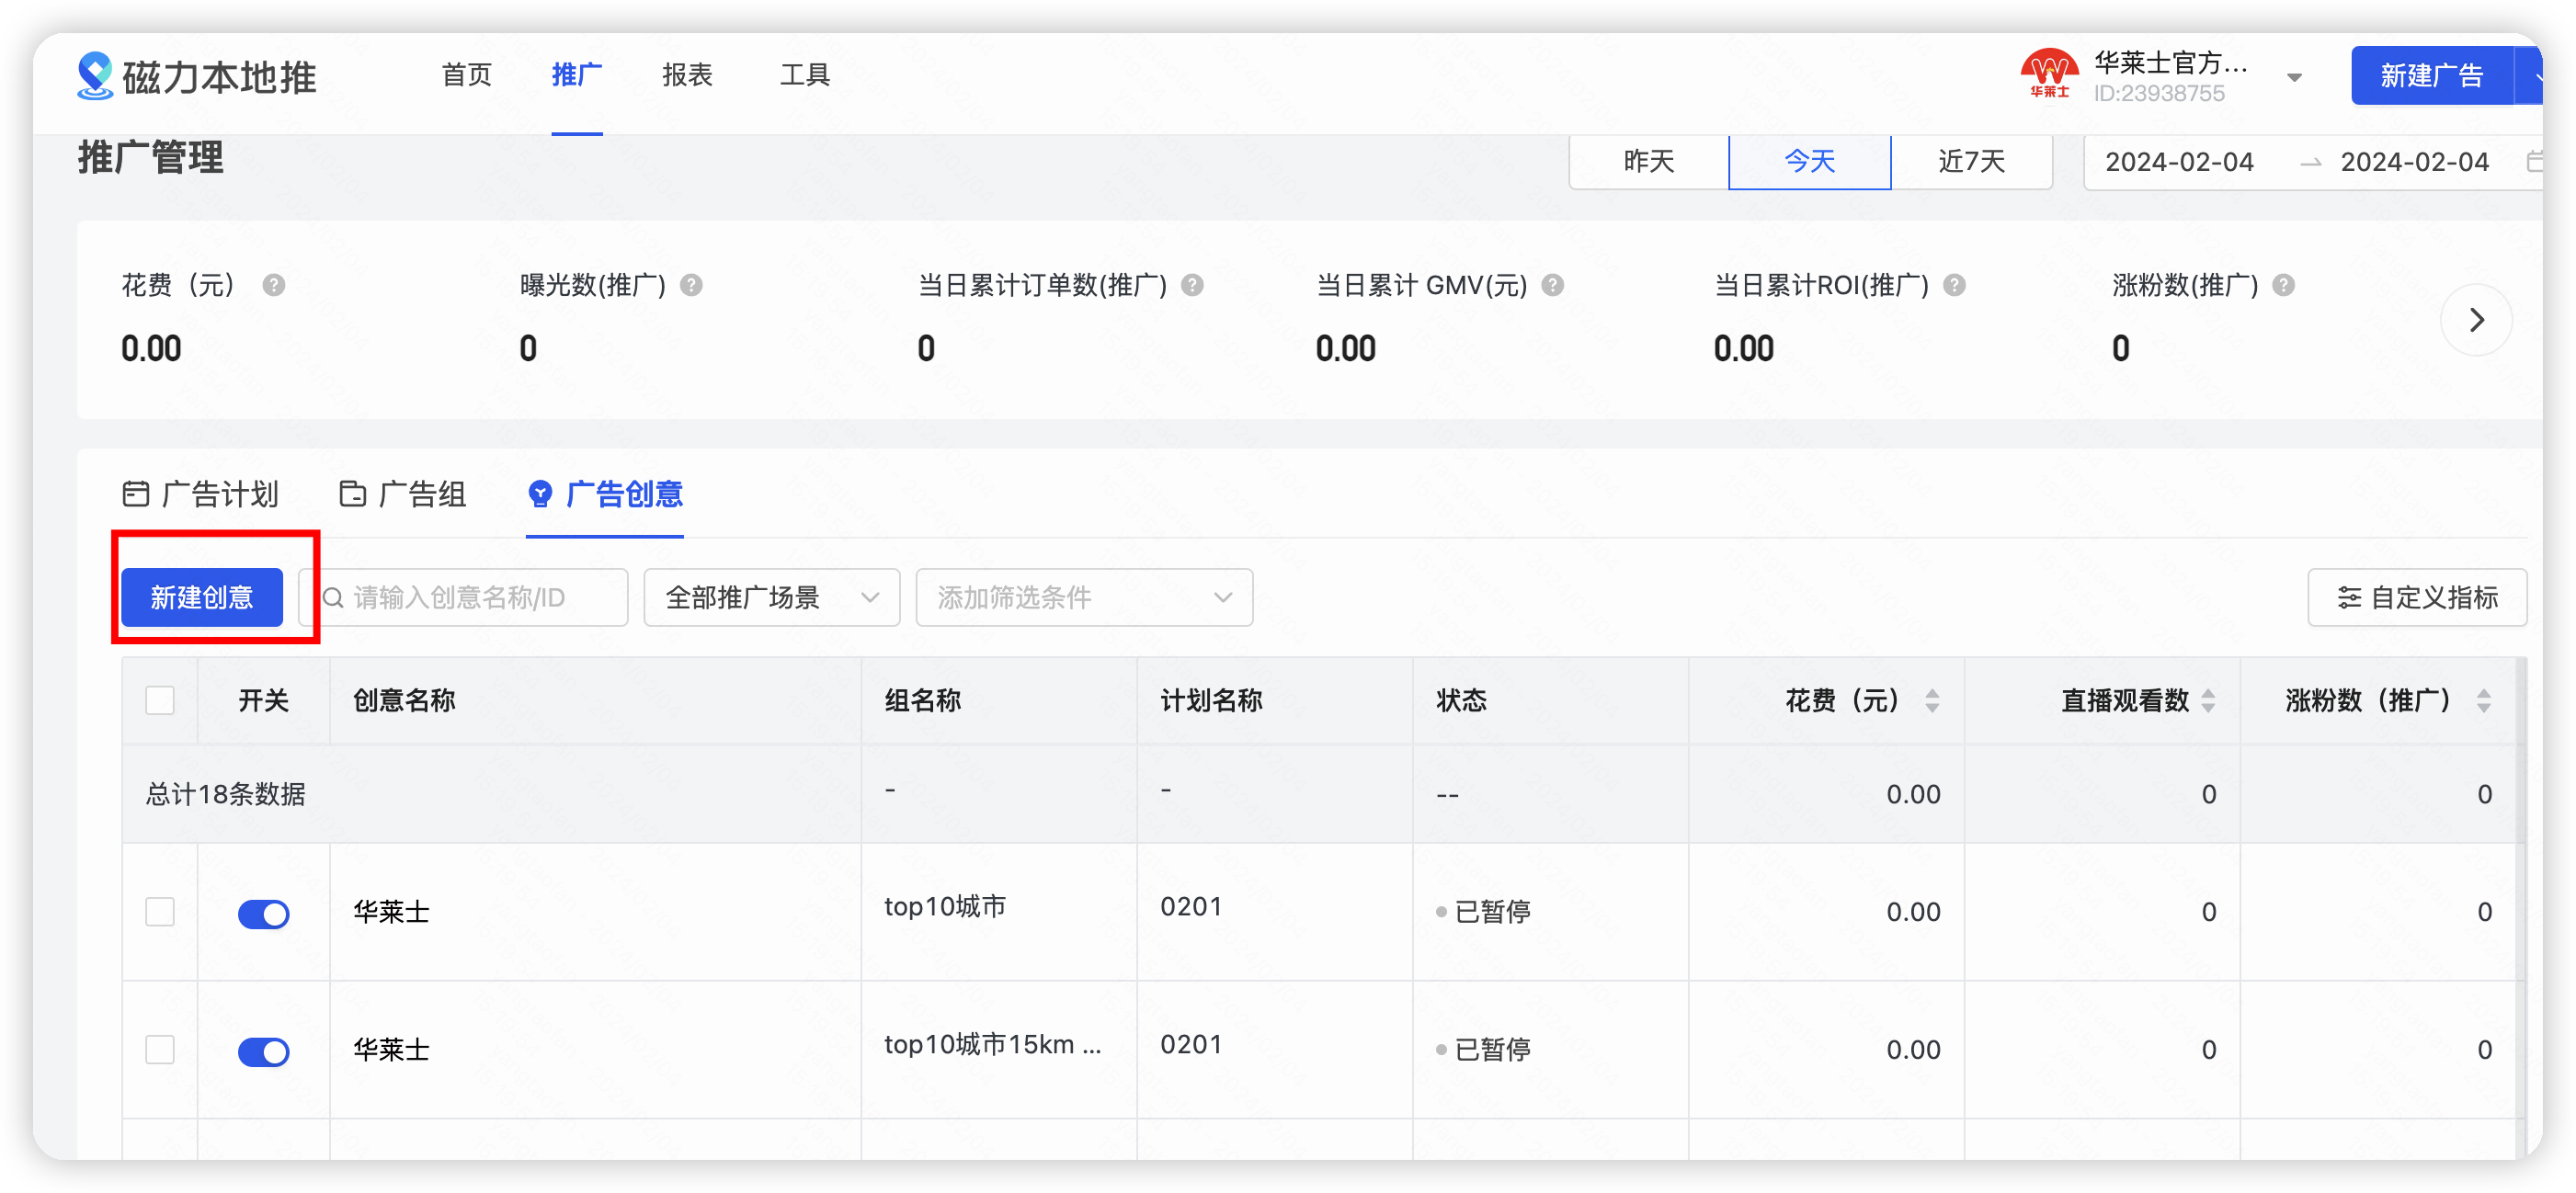Open the 添加筛选条件 dropdown
This screenshot has width=2576, height=1193.
point(1083,597)
